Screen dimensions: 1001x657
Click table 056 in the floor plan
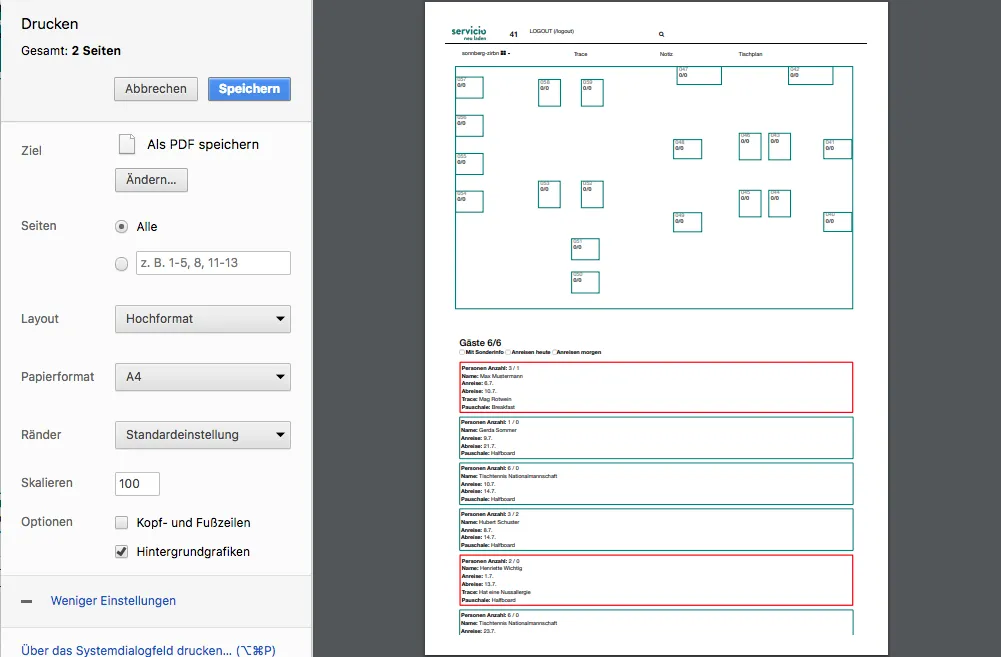pyautogui.click(x=469, y=126)
